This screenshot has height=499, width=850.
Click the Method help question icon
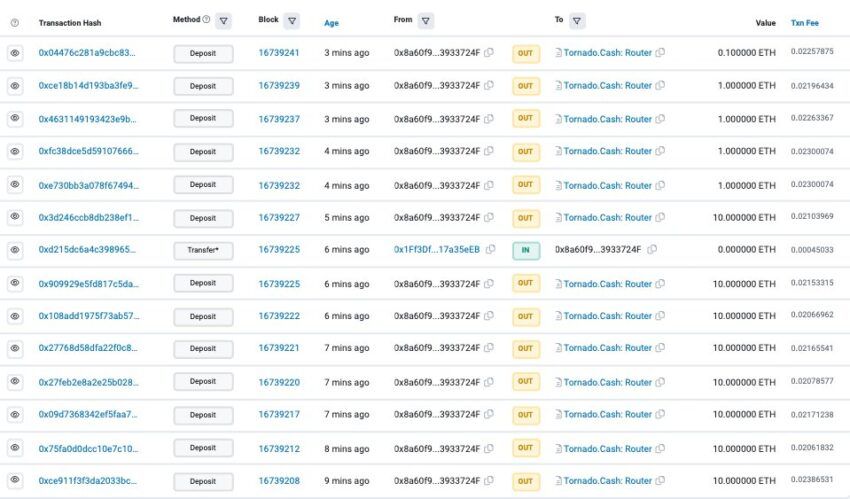pos(206,20)
